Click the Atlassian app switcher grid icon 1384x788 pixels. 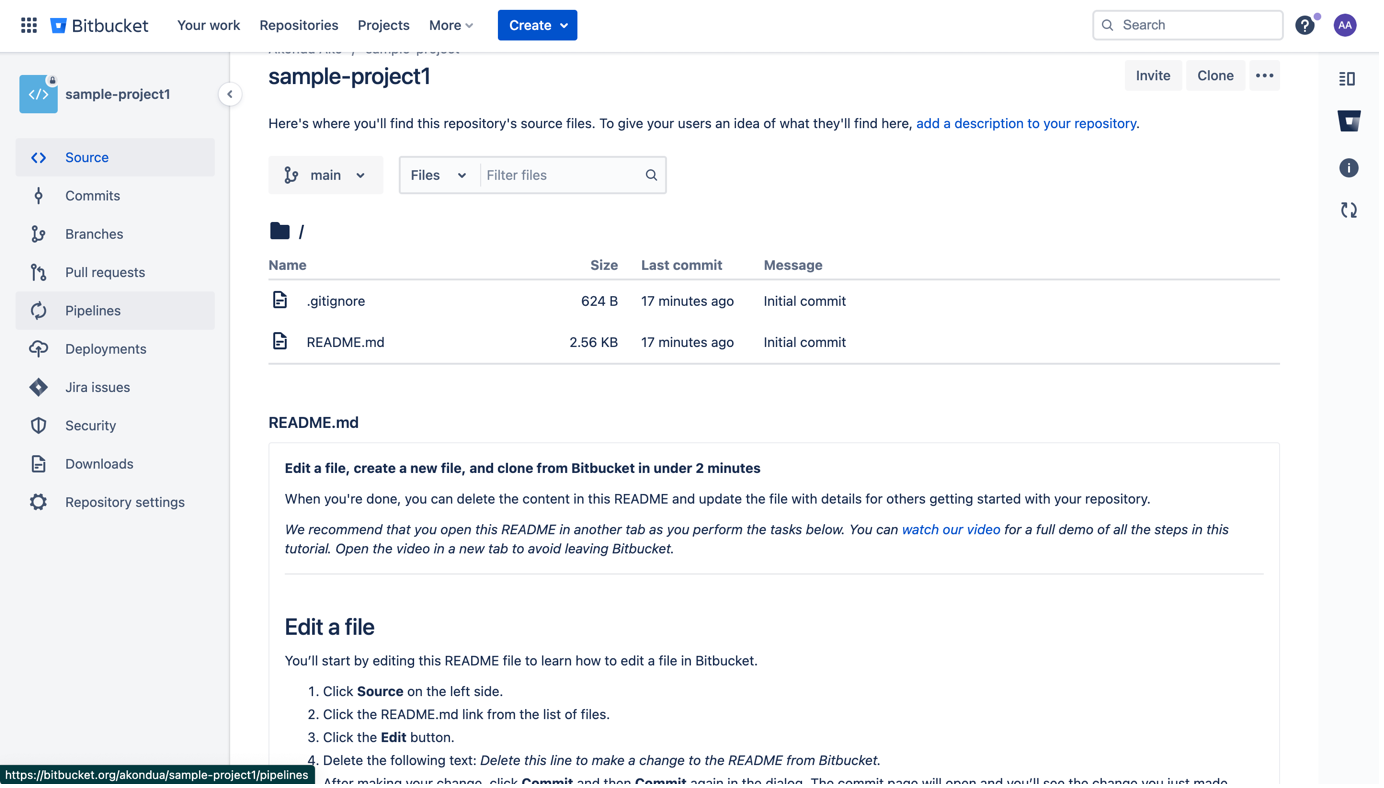pyautogui.click(x=28, y=25)
